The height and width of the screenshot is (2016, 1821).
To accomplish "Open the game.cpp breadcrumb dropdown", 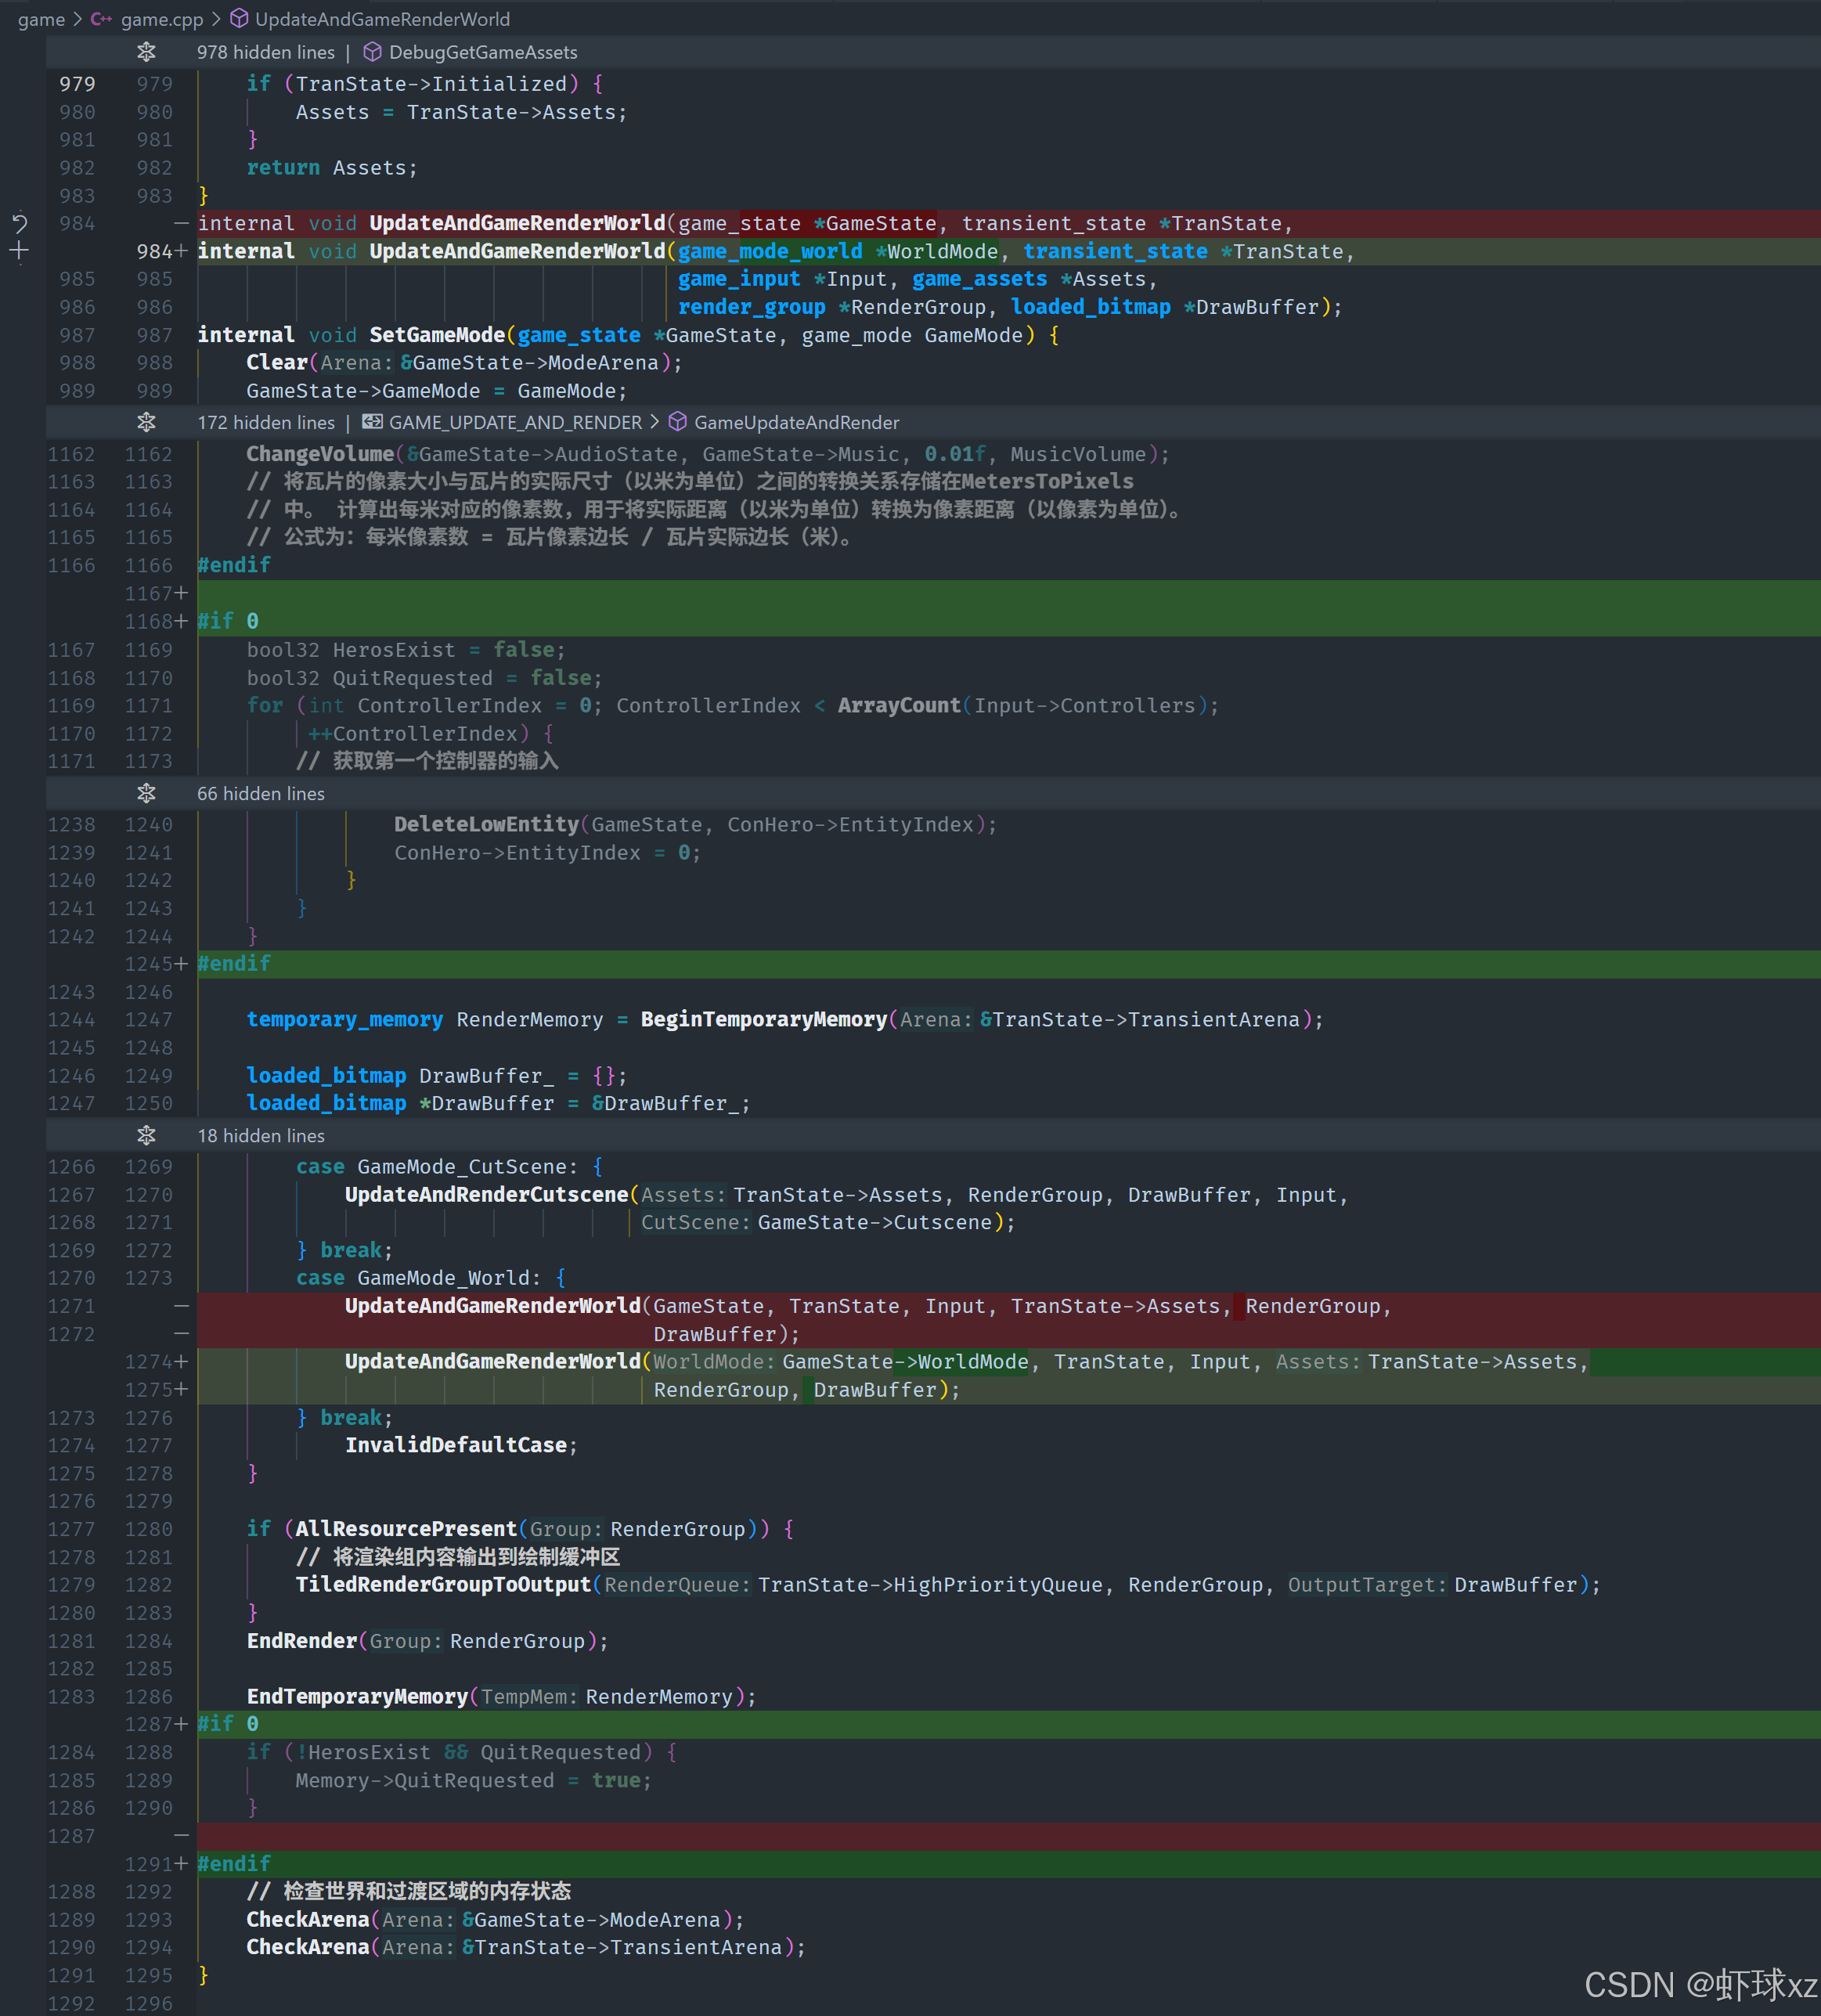I will coord(161,19).
